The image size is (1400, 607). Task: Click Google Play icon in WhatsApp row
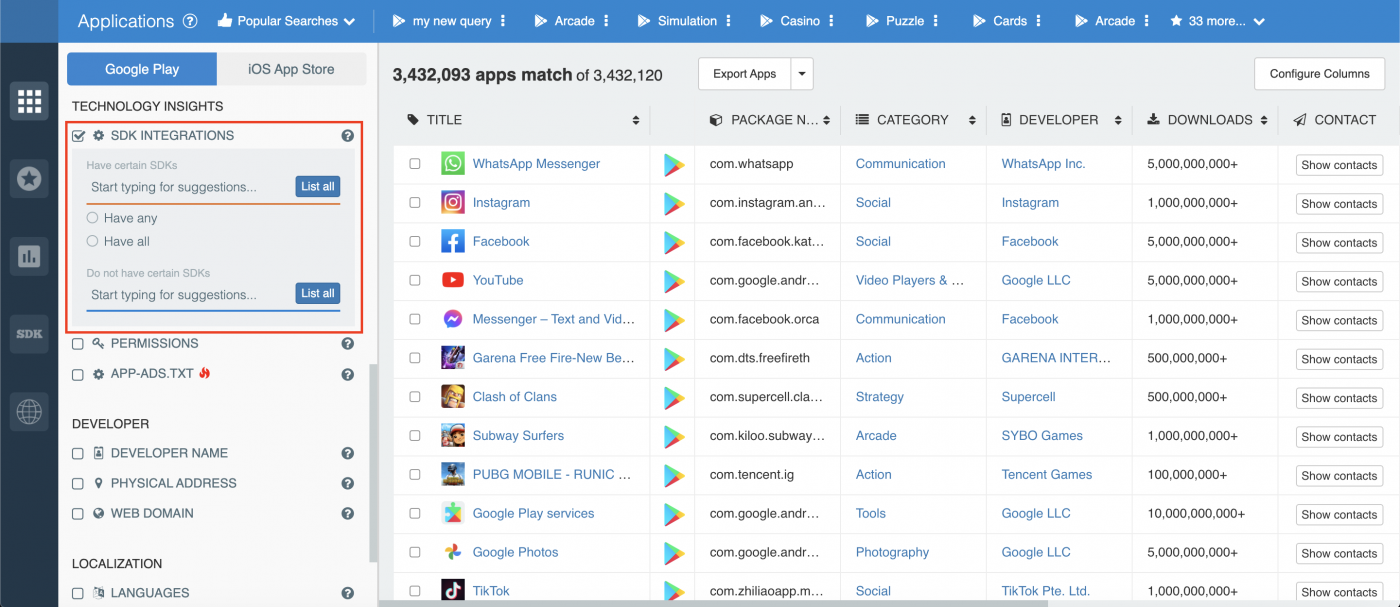[674, 165]
